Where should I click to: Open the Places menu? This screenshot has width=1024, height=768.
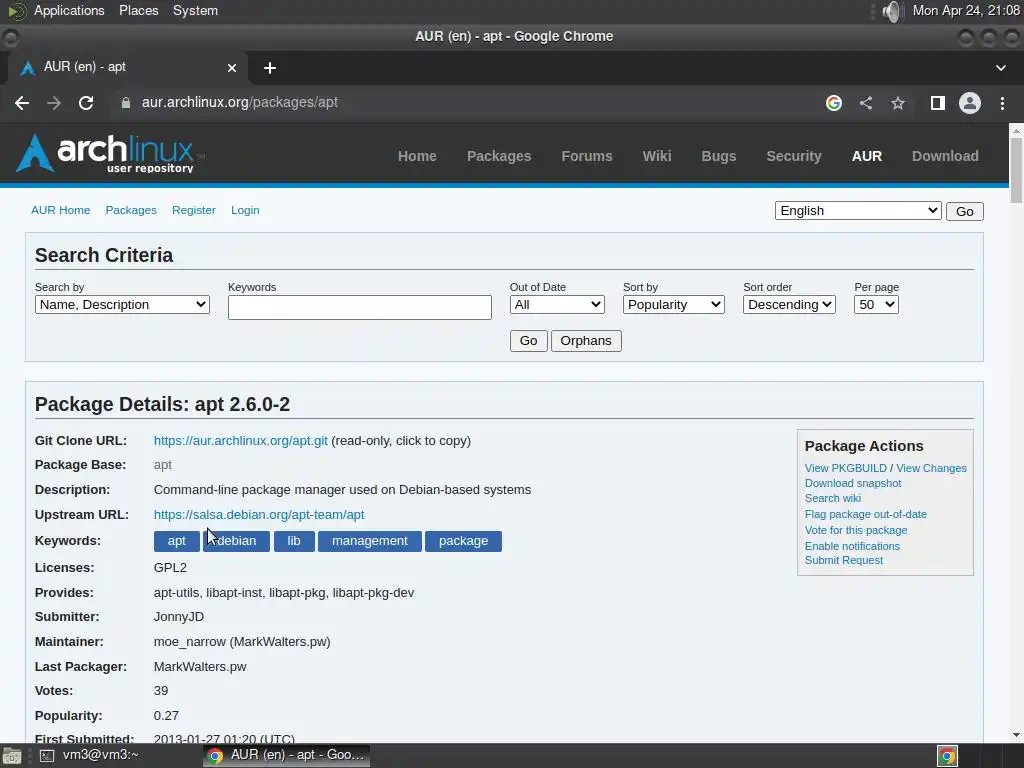tap(138, 10)
